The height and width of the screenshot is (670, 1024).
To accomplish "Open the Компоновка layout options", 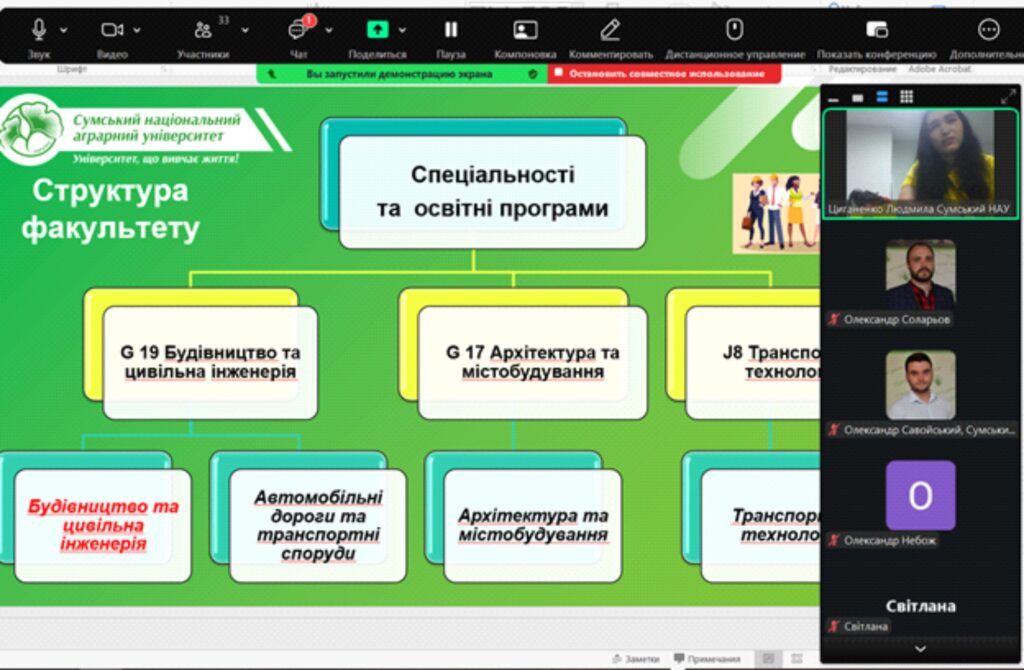I will click(x=525, y=30).
